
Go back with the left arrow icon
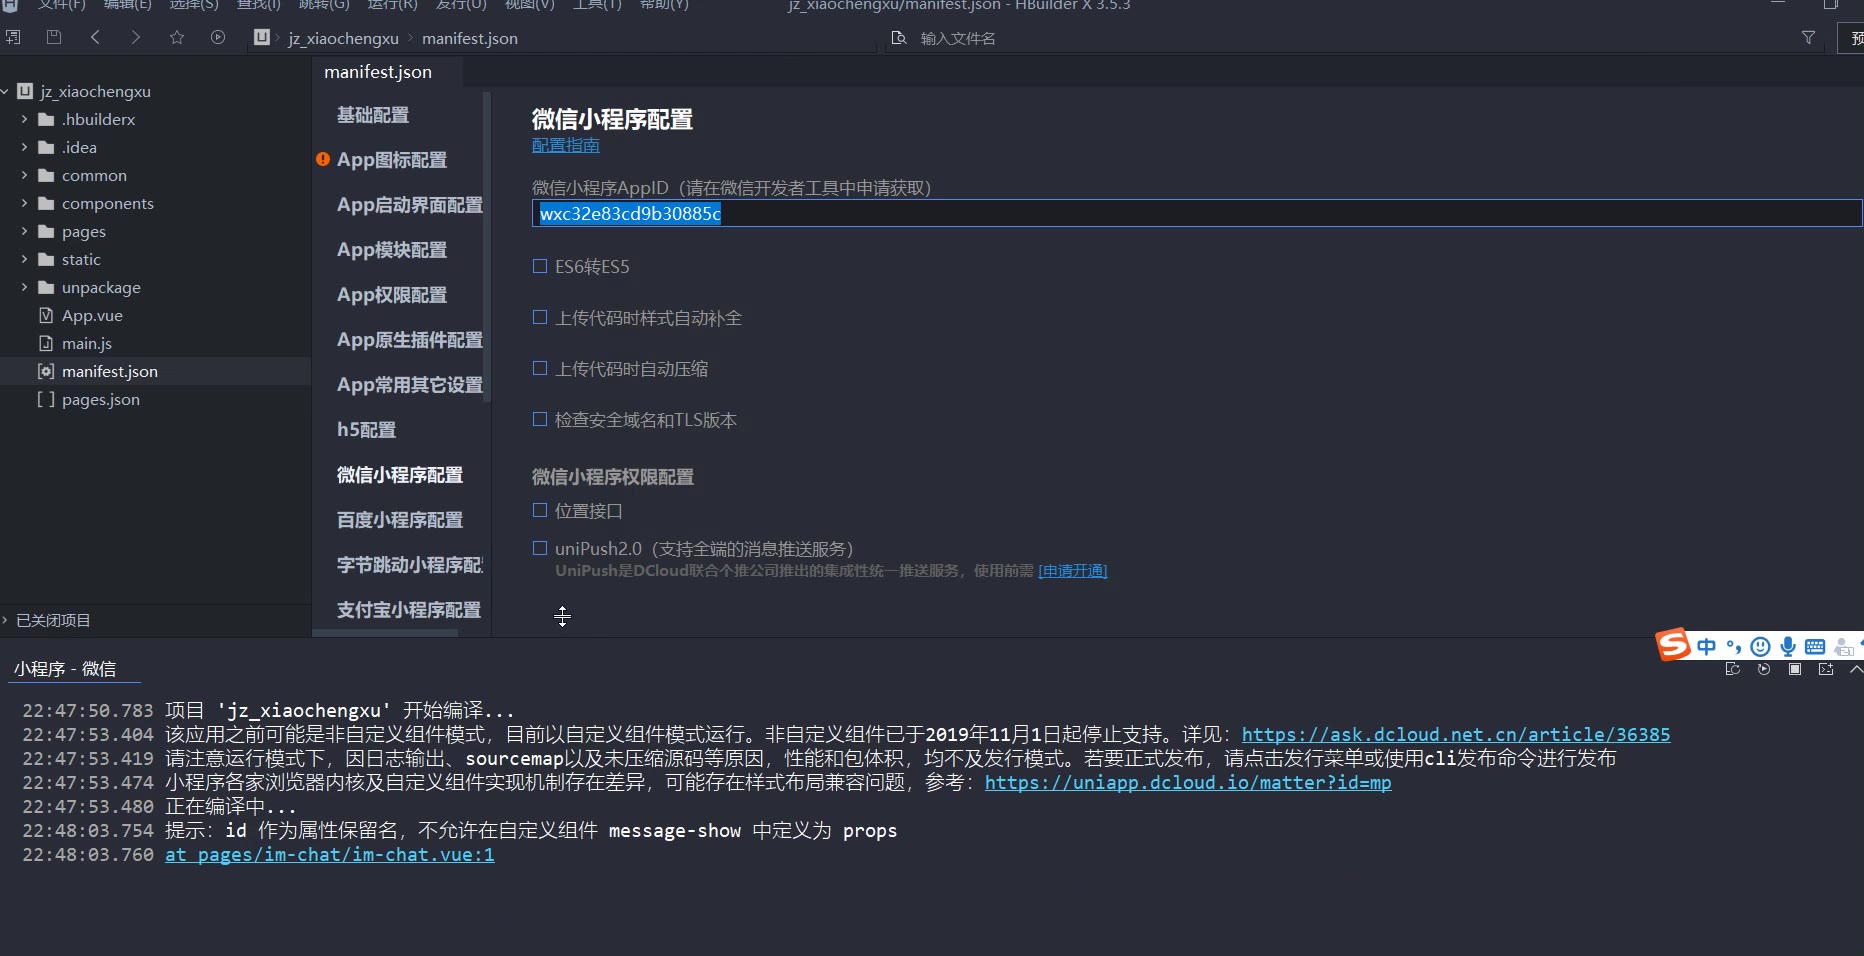[x=95, y=38]
